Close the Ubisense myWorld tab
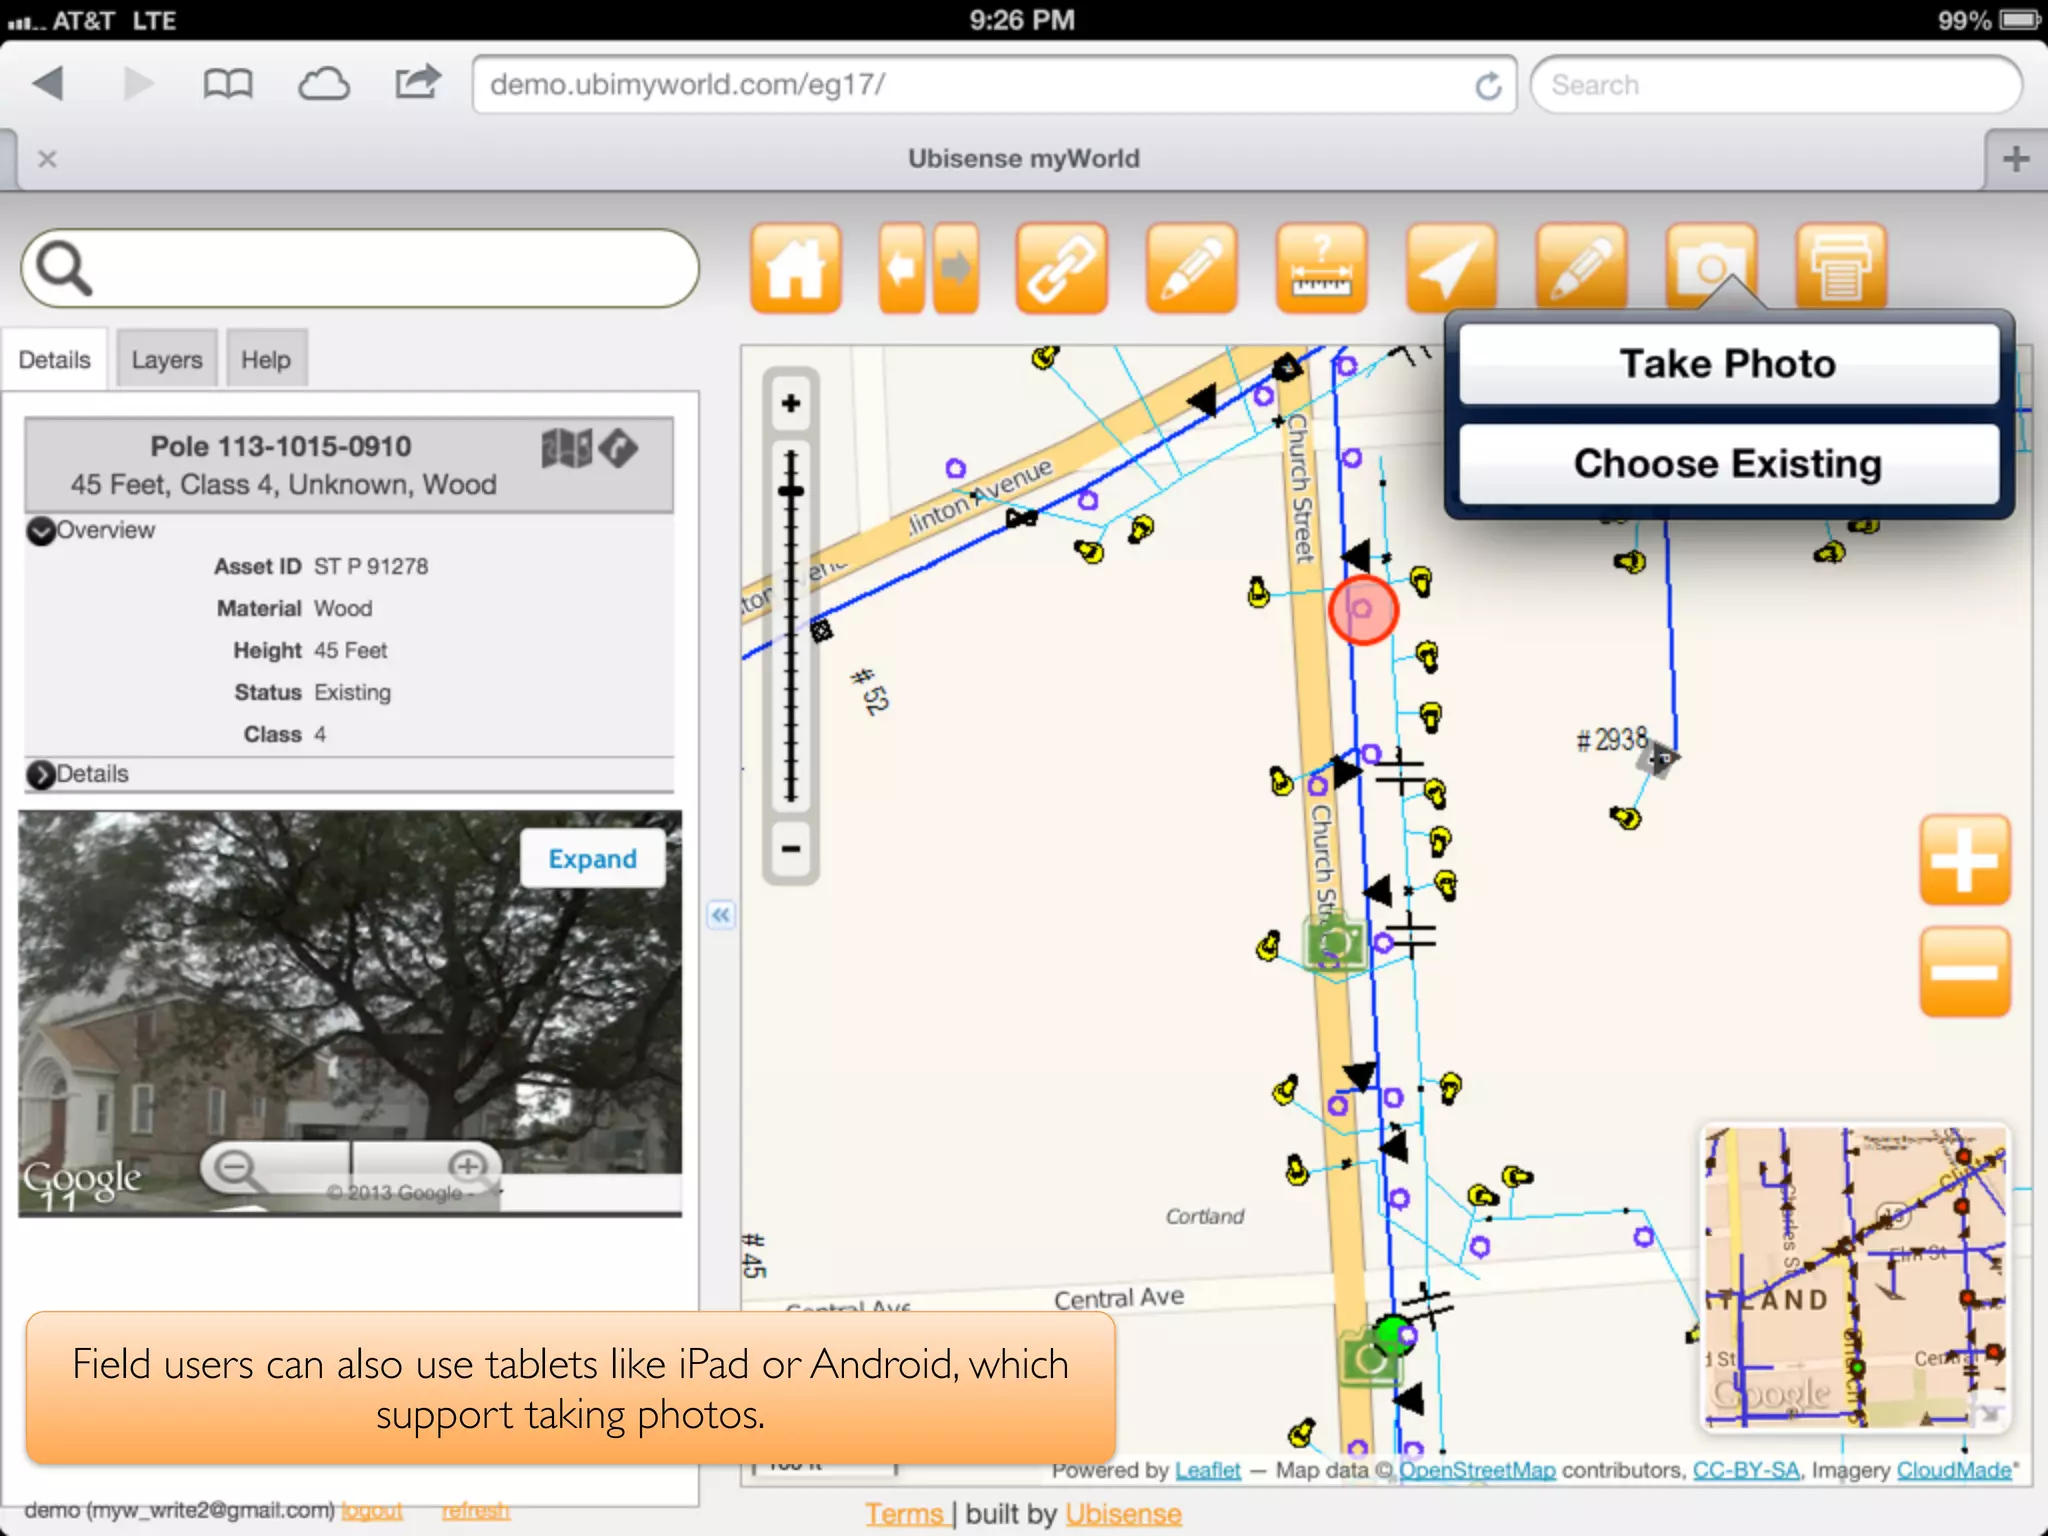2048x1536 pixels. [x=47, y=159]
